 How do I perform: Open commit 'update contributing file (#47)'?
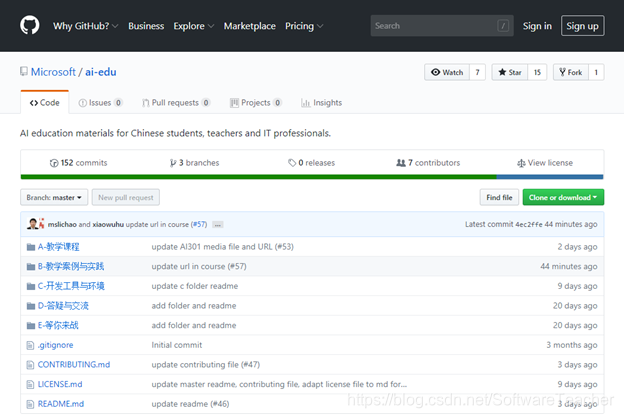tap(205, 365)
